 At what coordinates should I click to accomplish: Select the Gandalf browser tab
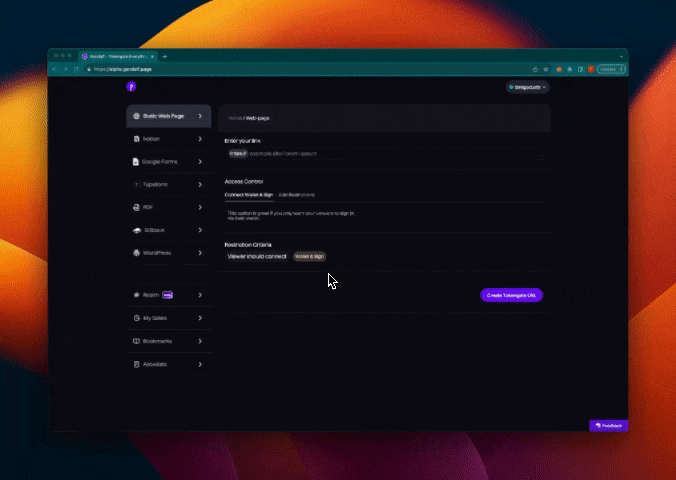[x=118, y=56]
